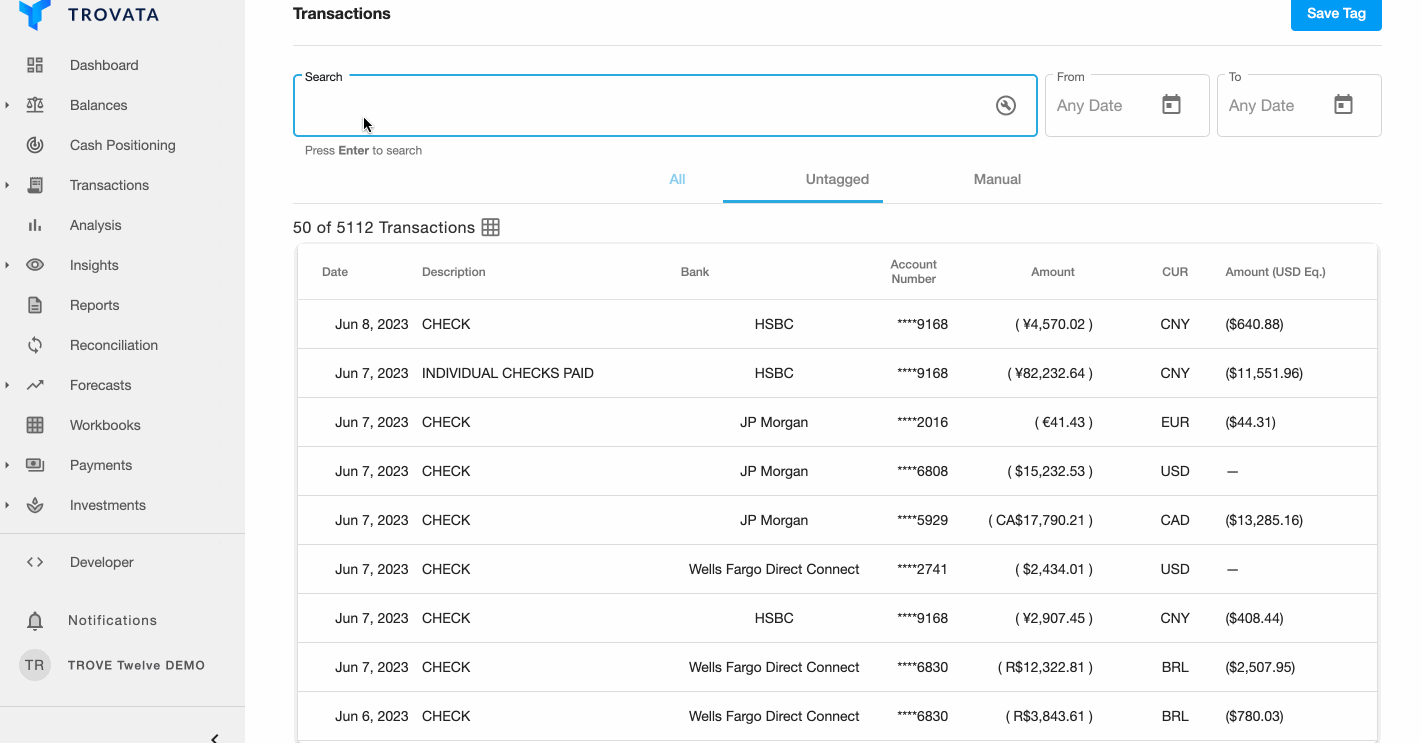Click the Save Tag button
Image resolution: width=1422 pixels, height=743 pixels.
(1336, 14)
